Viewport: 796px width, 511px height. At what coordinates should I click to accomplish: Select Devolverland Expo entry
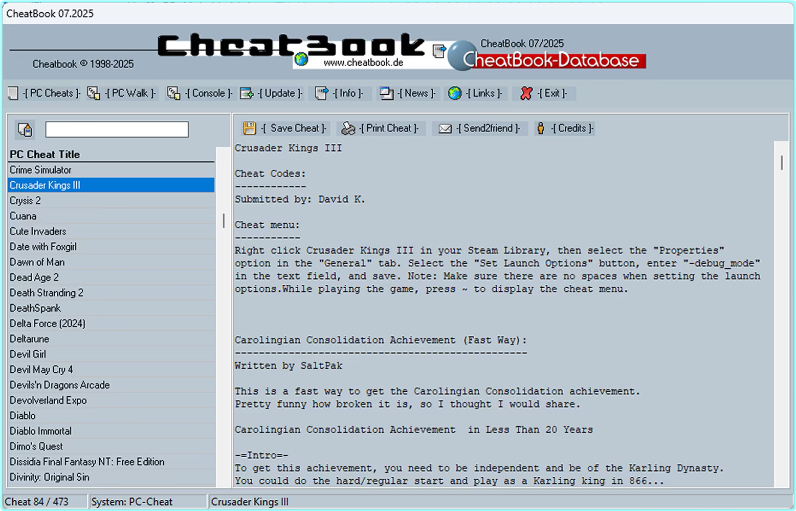112,400
